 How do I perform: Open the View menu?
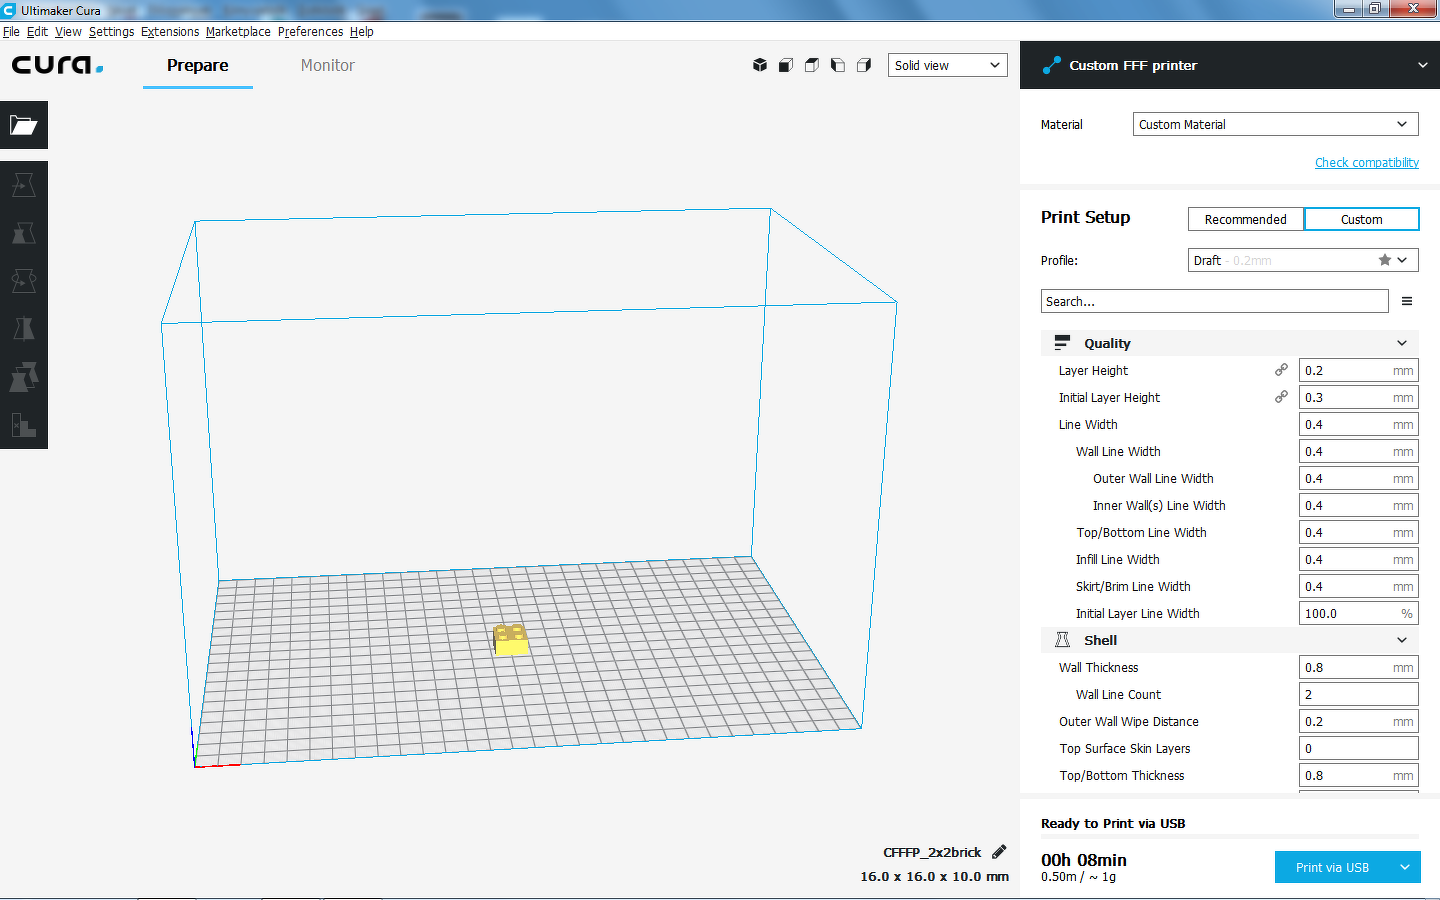click(x=68, y=32)
